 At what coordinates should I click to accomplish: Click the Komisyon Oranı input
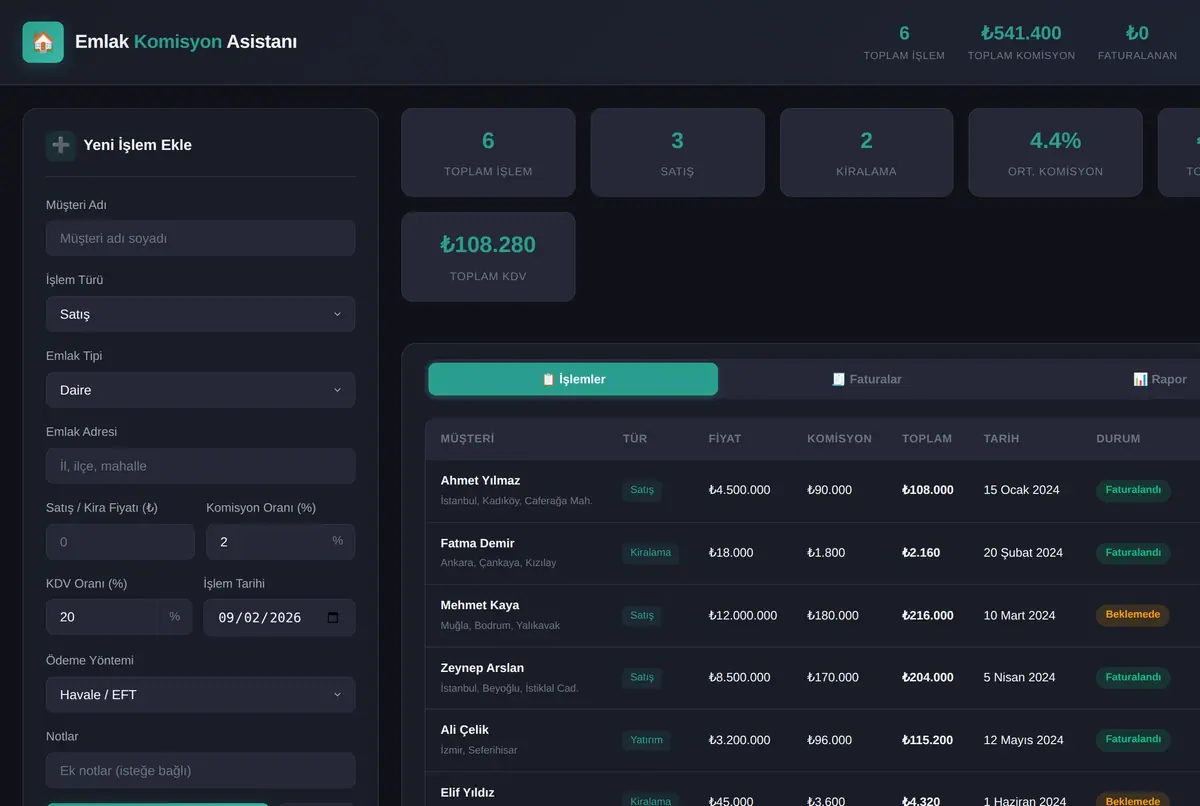coord(280,542)
